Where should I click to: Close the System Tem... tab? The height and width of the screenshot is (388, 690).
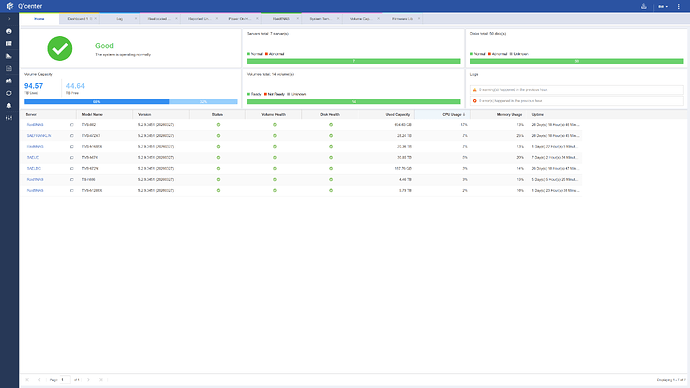coord(338,18)
